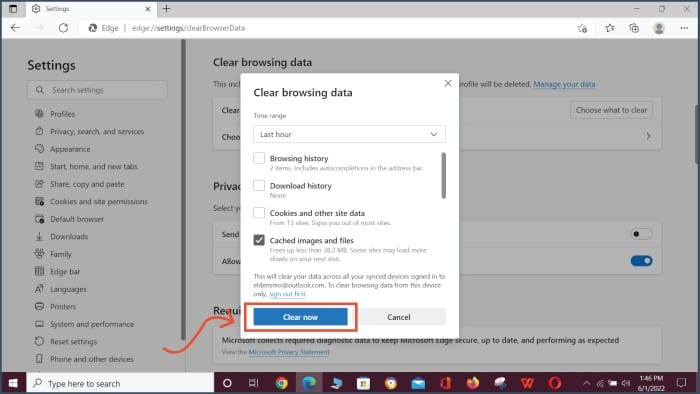Check the Download history checkbox
The height and width of the screenshot is (394, 700).
pos(259,185)
